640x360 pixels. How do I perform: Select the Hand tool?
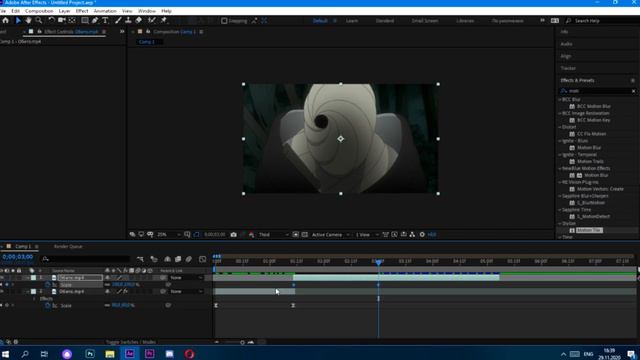(x=28, y=20)
